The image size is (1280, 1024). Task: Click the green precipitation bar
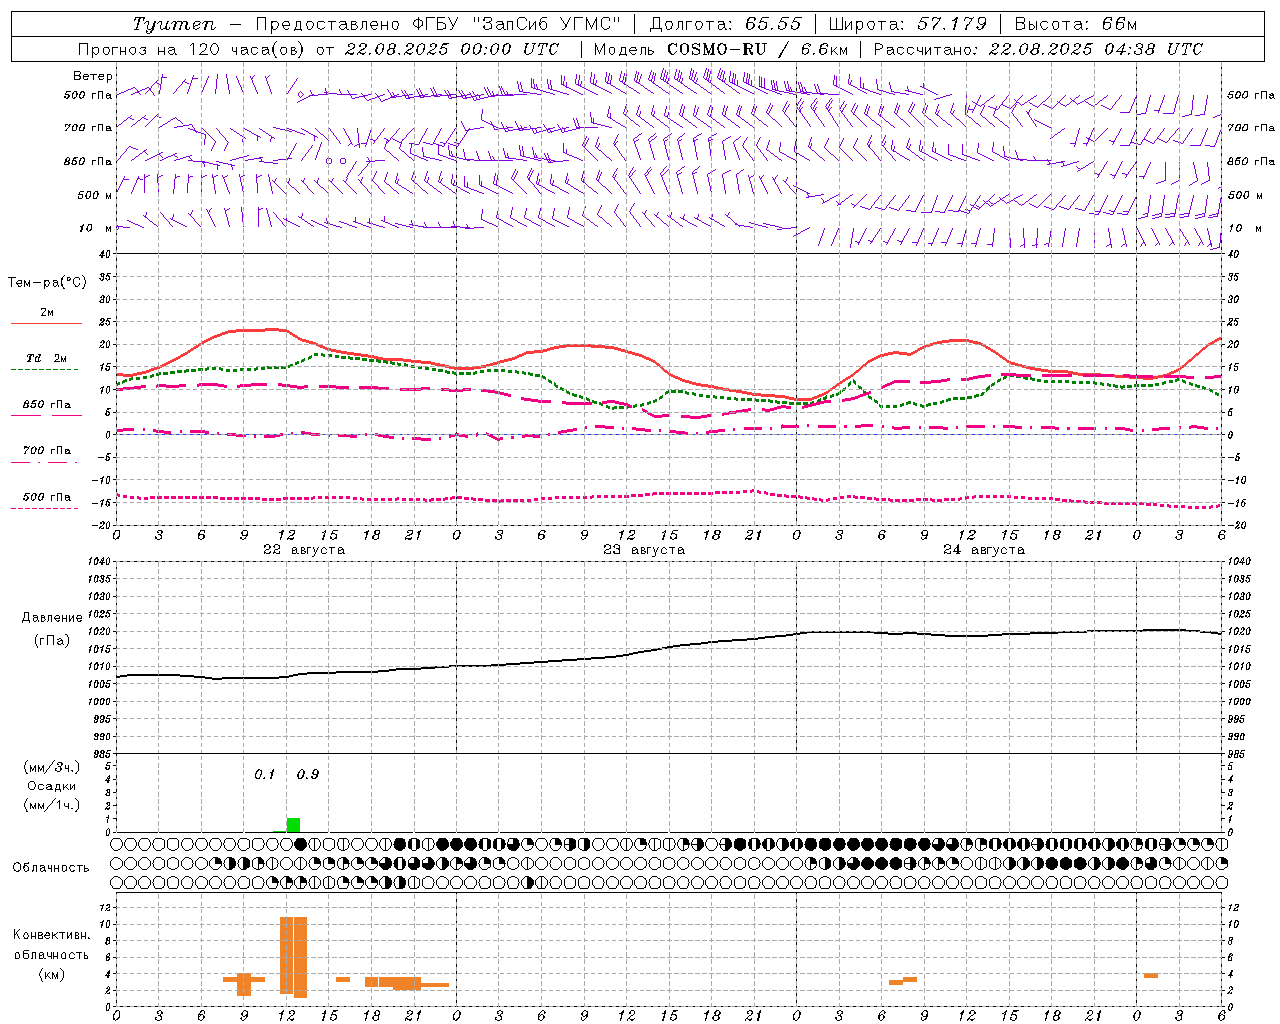coord(293,825)
